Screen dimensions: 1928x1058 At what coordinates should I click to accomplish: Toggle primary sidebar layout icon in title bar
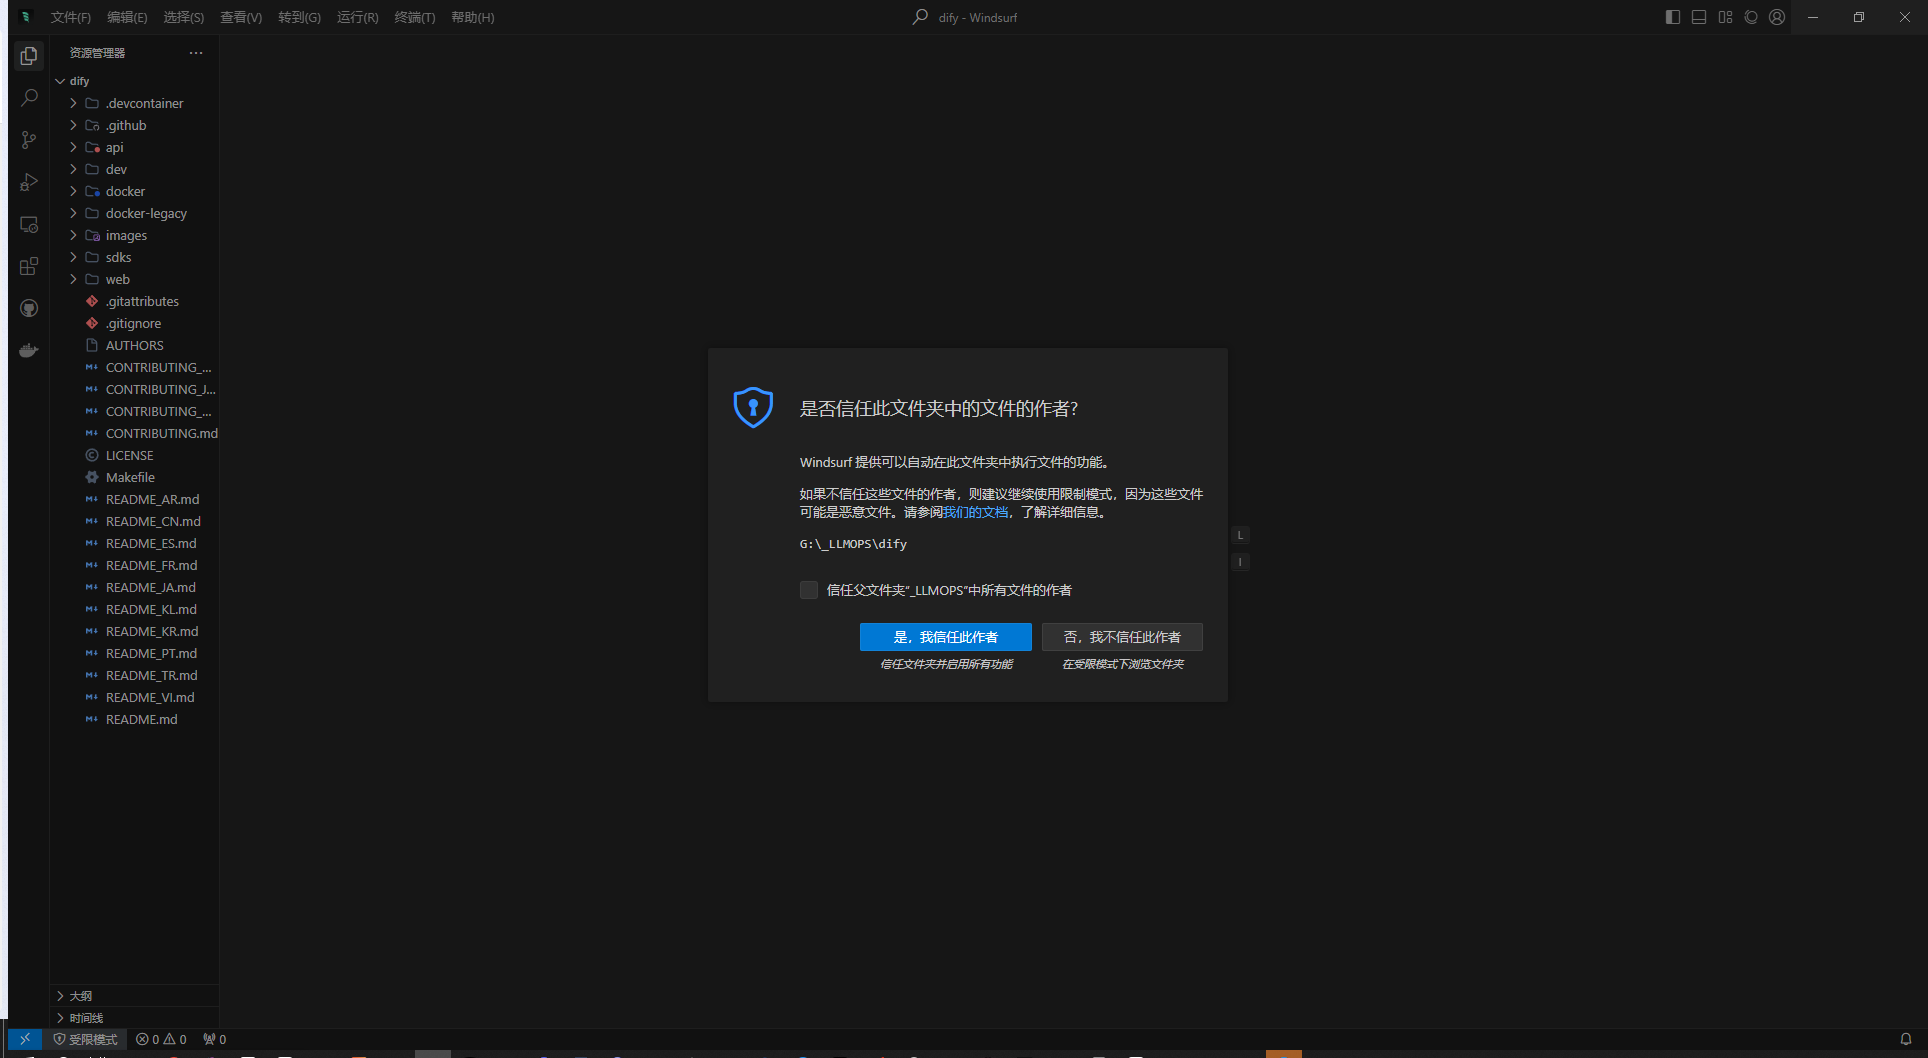click(1673, 17)
